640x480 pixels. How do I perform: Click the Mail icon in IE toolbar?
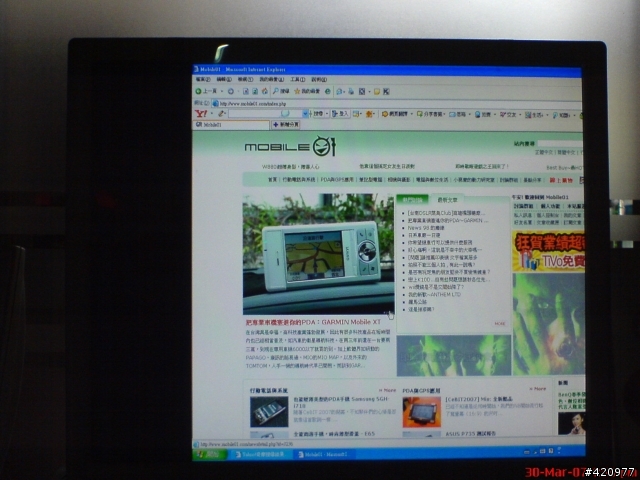(339, 91)
